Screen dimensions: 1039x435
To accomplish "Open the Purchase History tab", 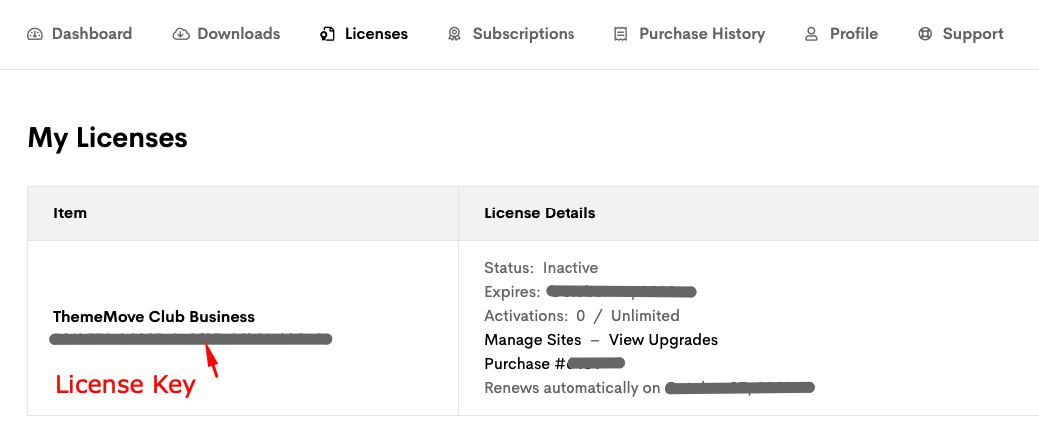I will 690,34.
